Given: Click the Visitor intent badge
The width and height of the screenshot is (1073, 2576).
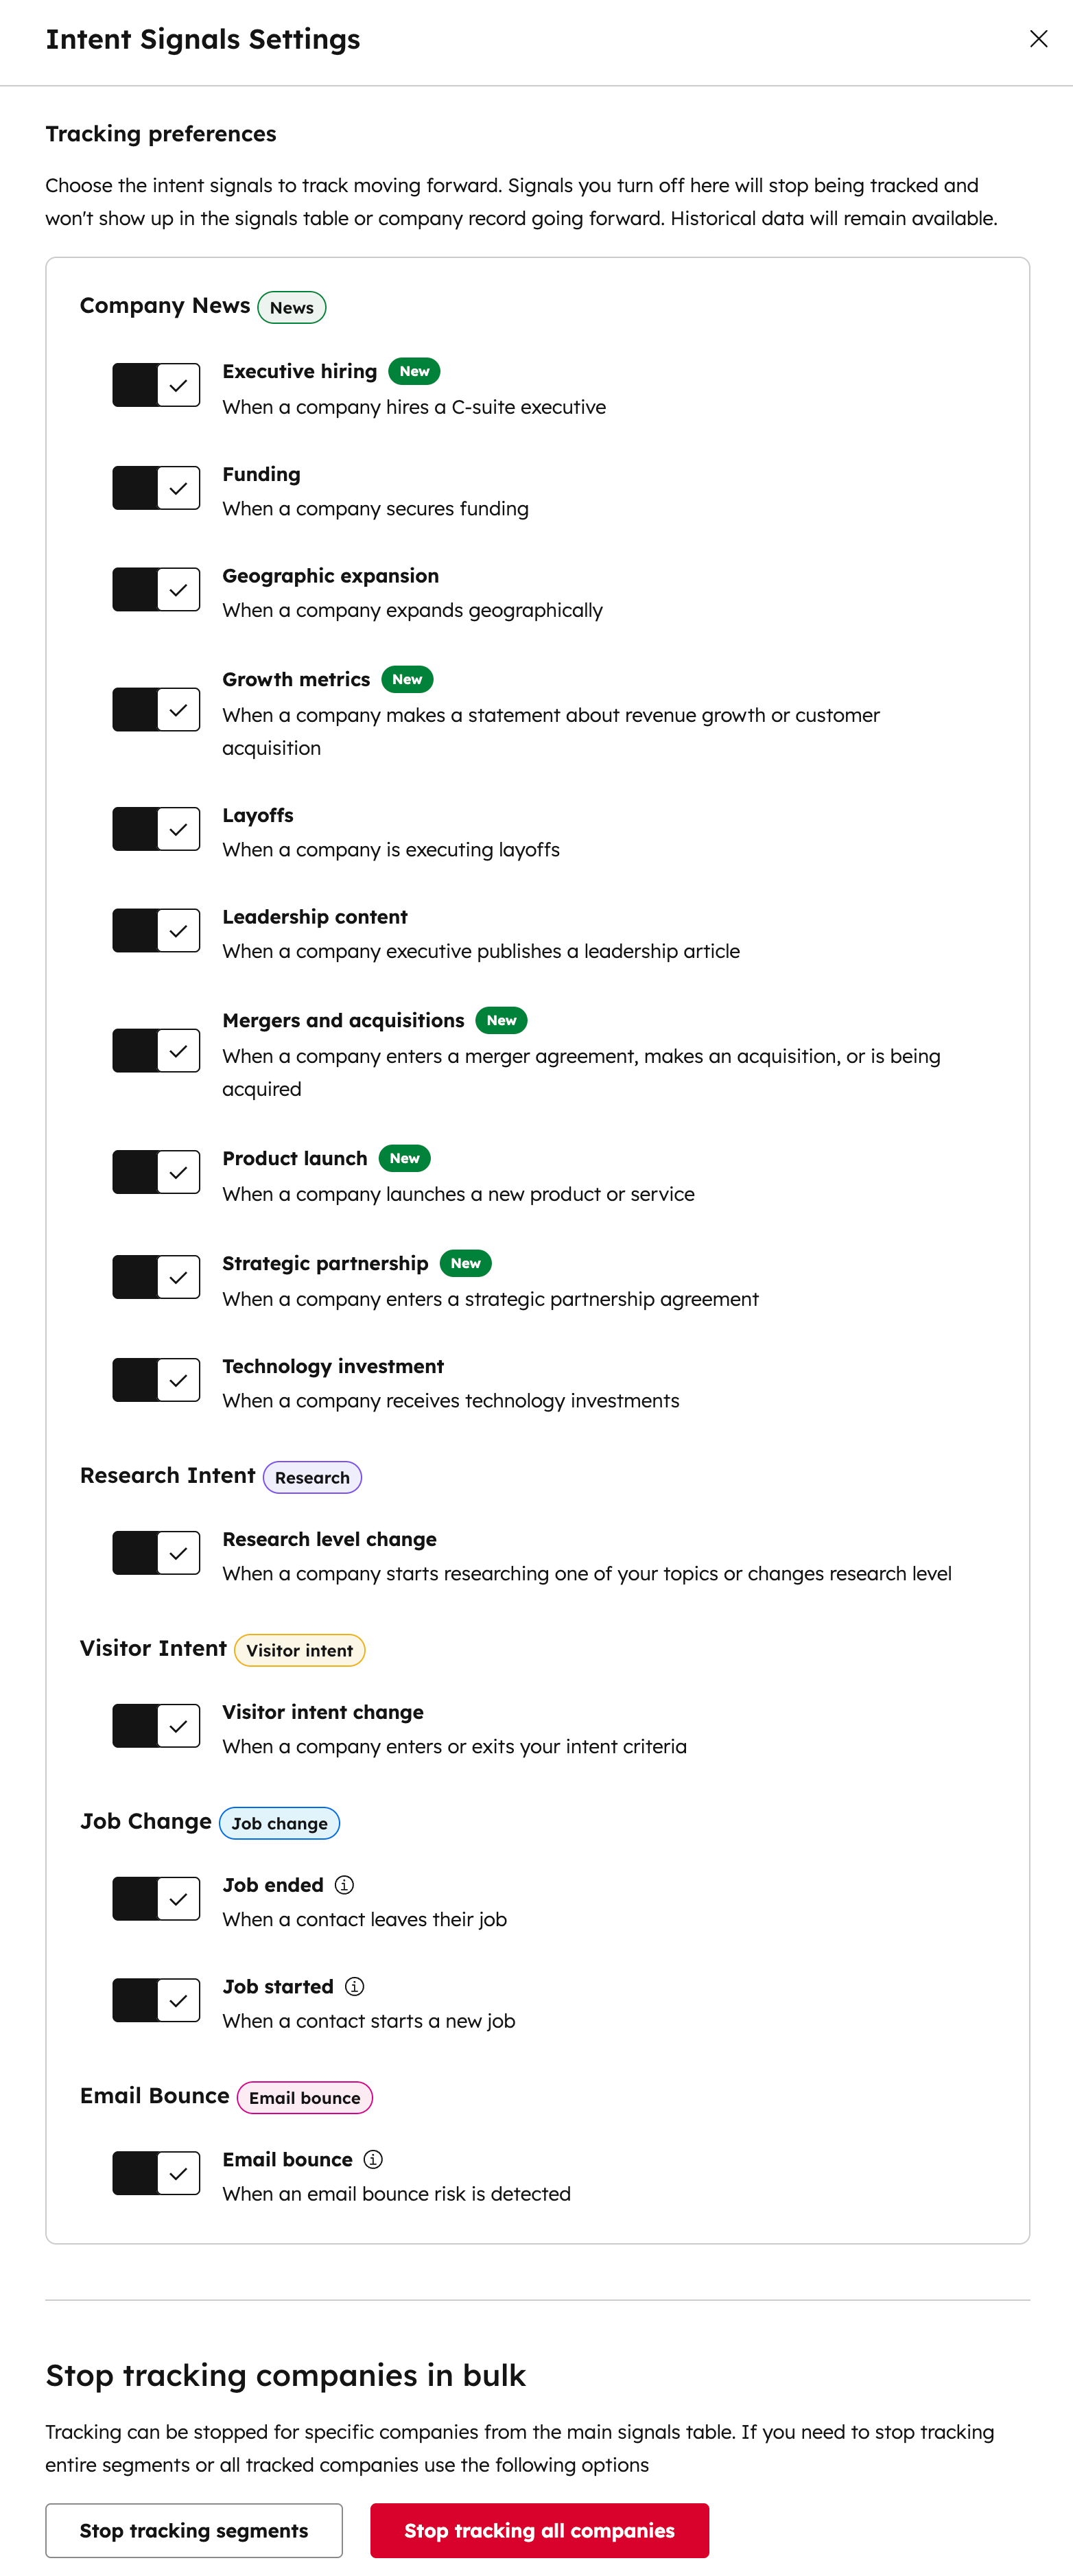Looking at the screenshot, I should pos(299,1650).
